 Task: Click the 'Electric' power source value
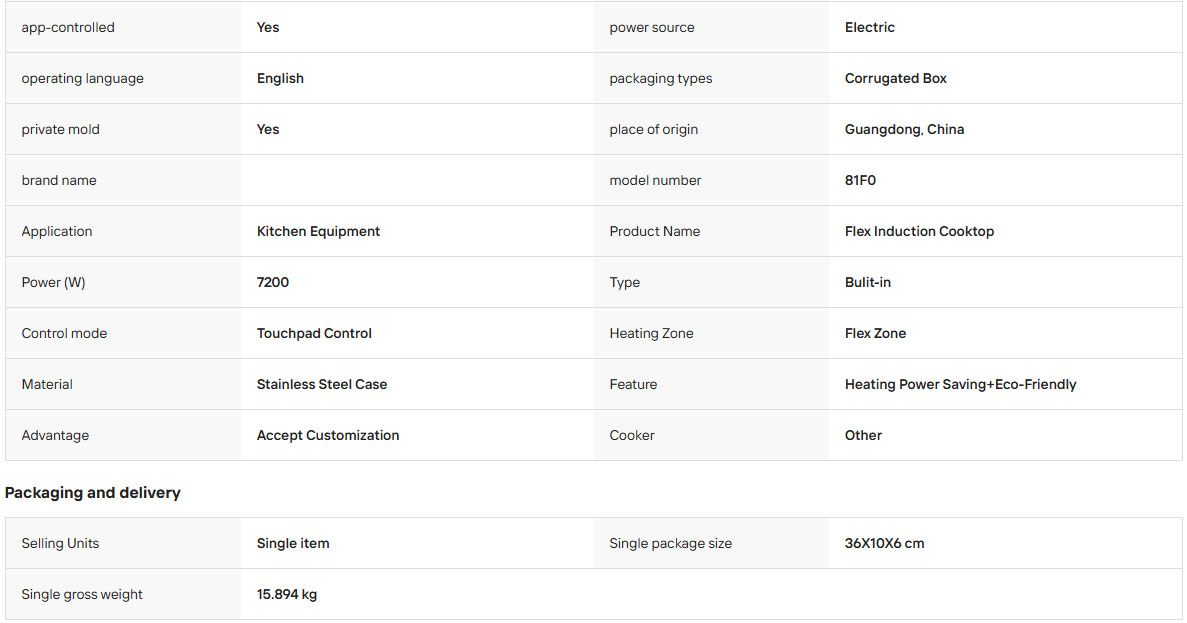pos(870,27)
